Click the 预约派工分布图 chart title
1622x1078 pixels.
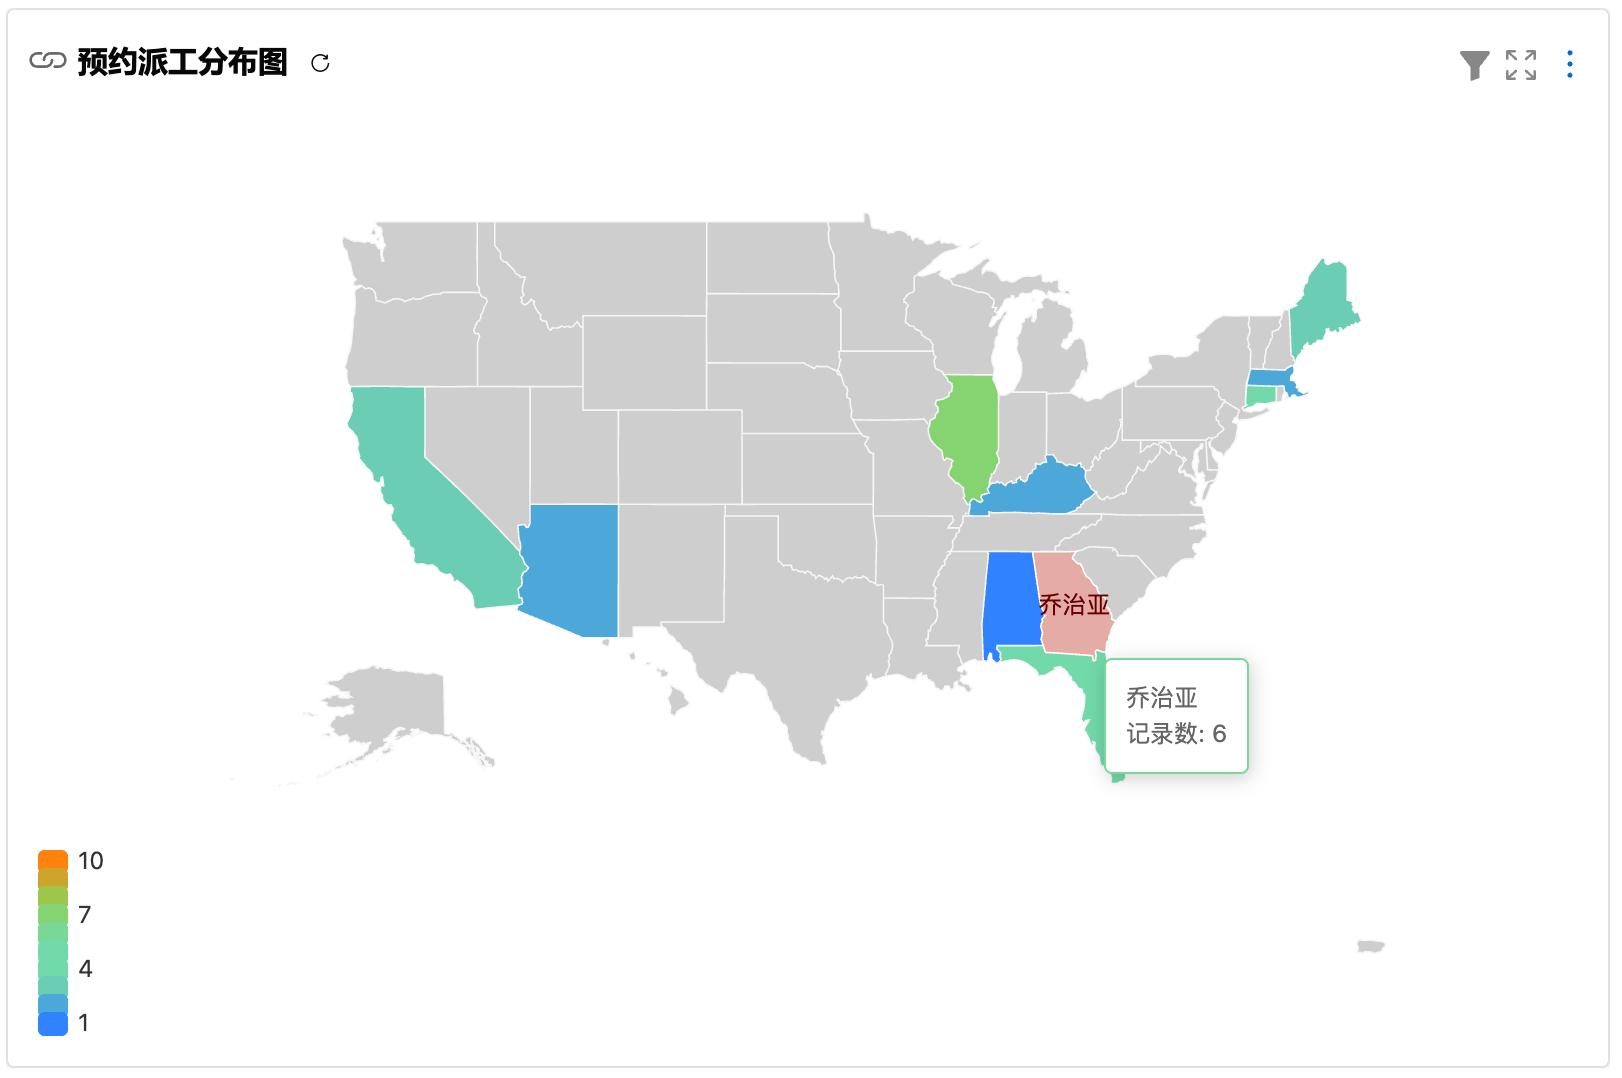[182, 63]
